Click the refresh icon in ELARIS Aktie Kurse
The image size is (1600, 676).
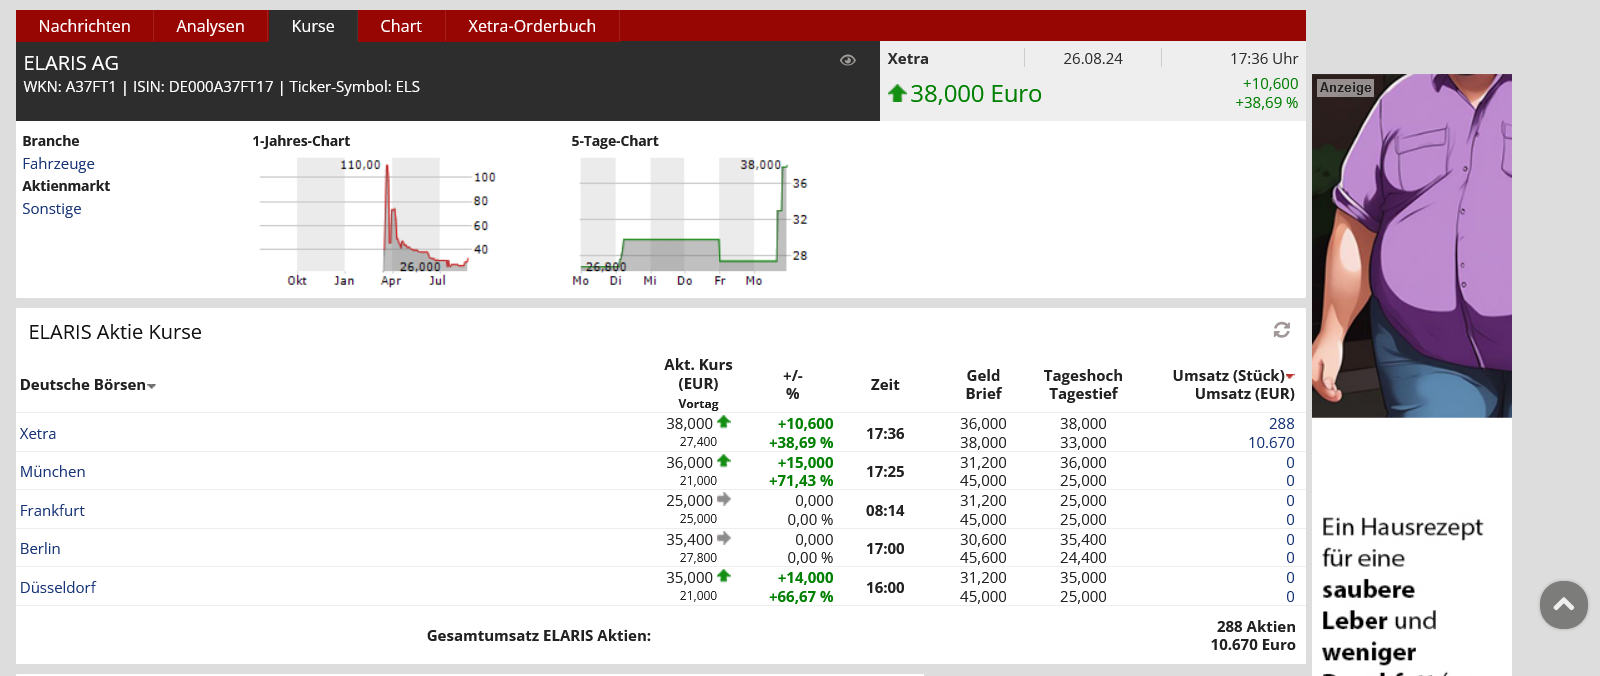(1281, 330)
